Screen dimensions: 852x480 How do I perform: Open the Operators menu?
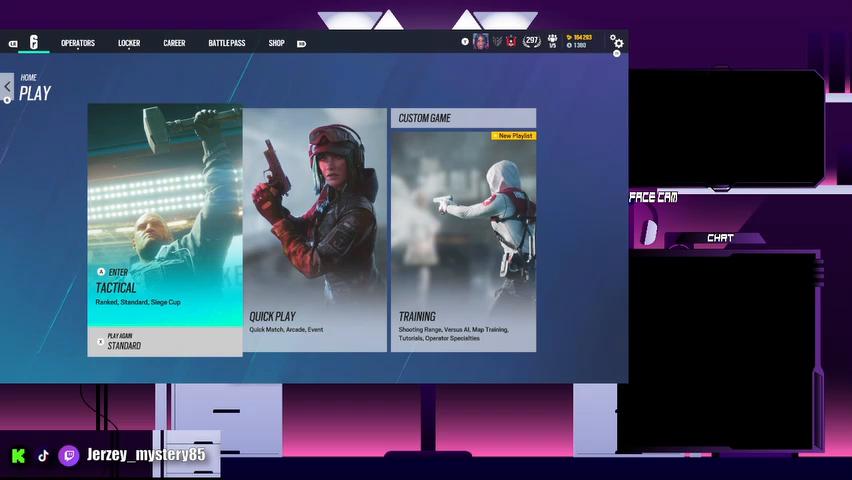[78, 43]
